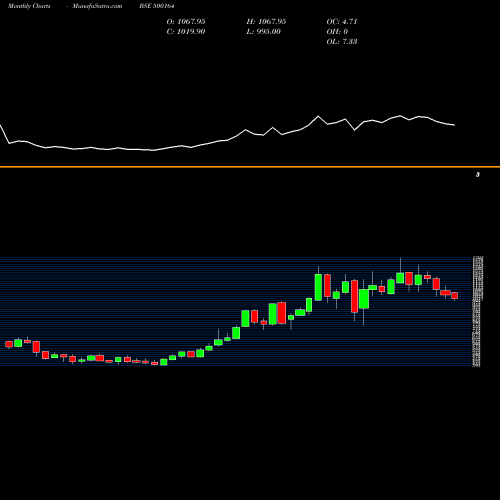Select the open value 'O: 1067.95'
Screen dimensions: 500x500
186,22
